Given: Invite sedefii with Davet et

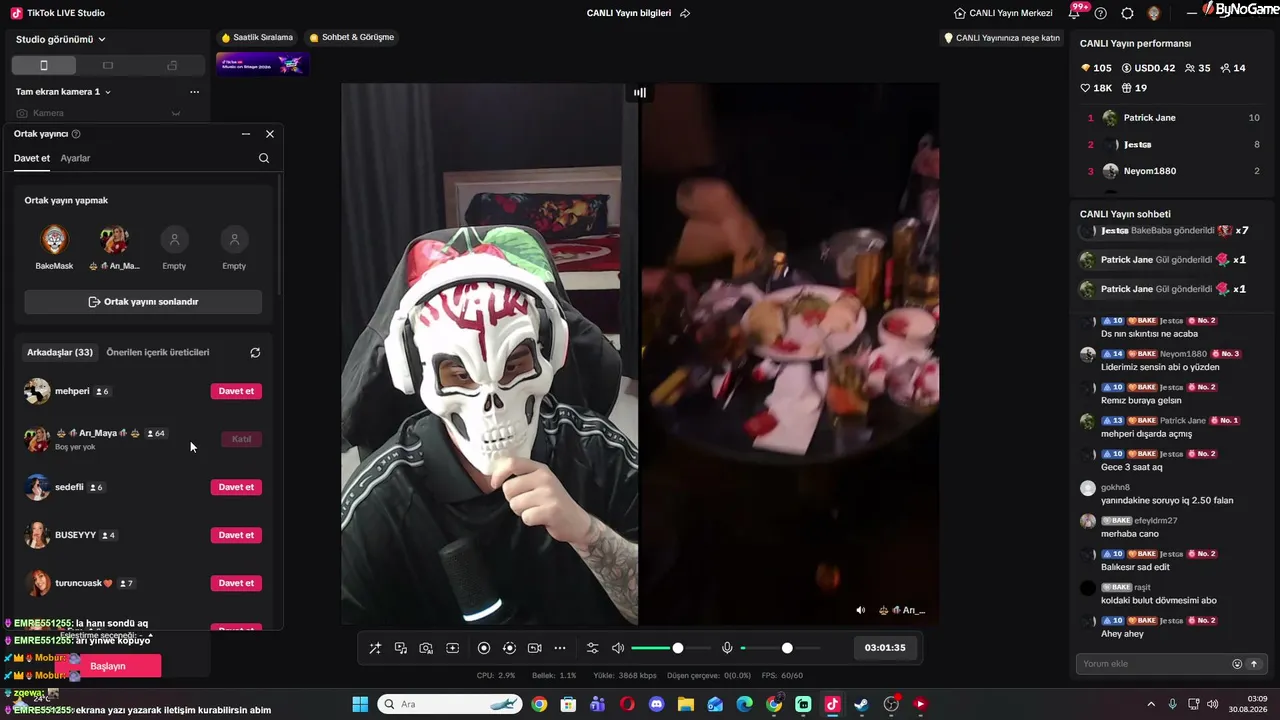Looking at the screenshot, I should click(x=236, y=487).
